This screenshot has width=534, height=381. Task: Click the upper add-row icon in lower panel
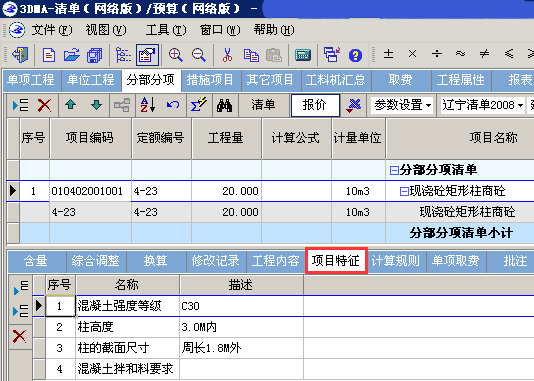[x=21, y=287]
